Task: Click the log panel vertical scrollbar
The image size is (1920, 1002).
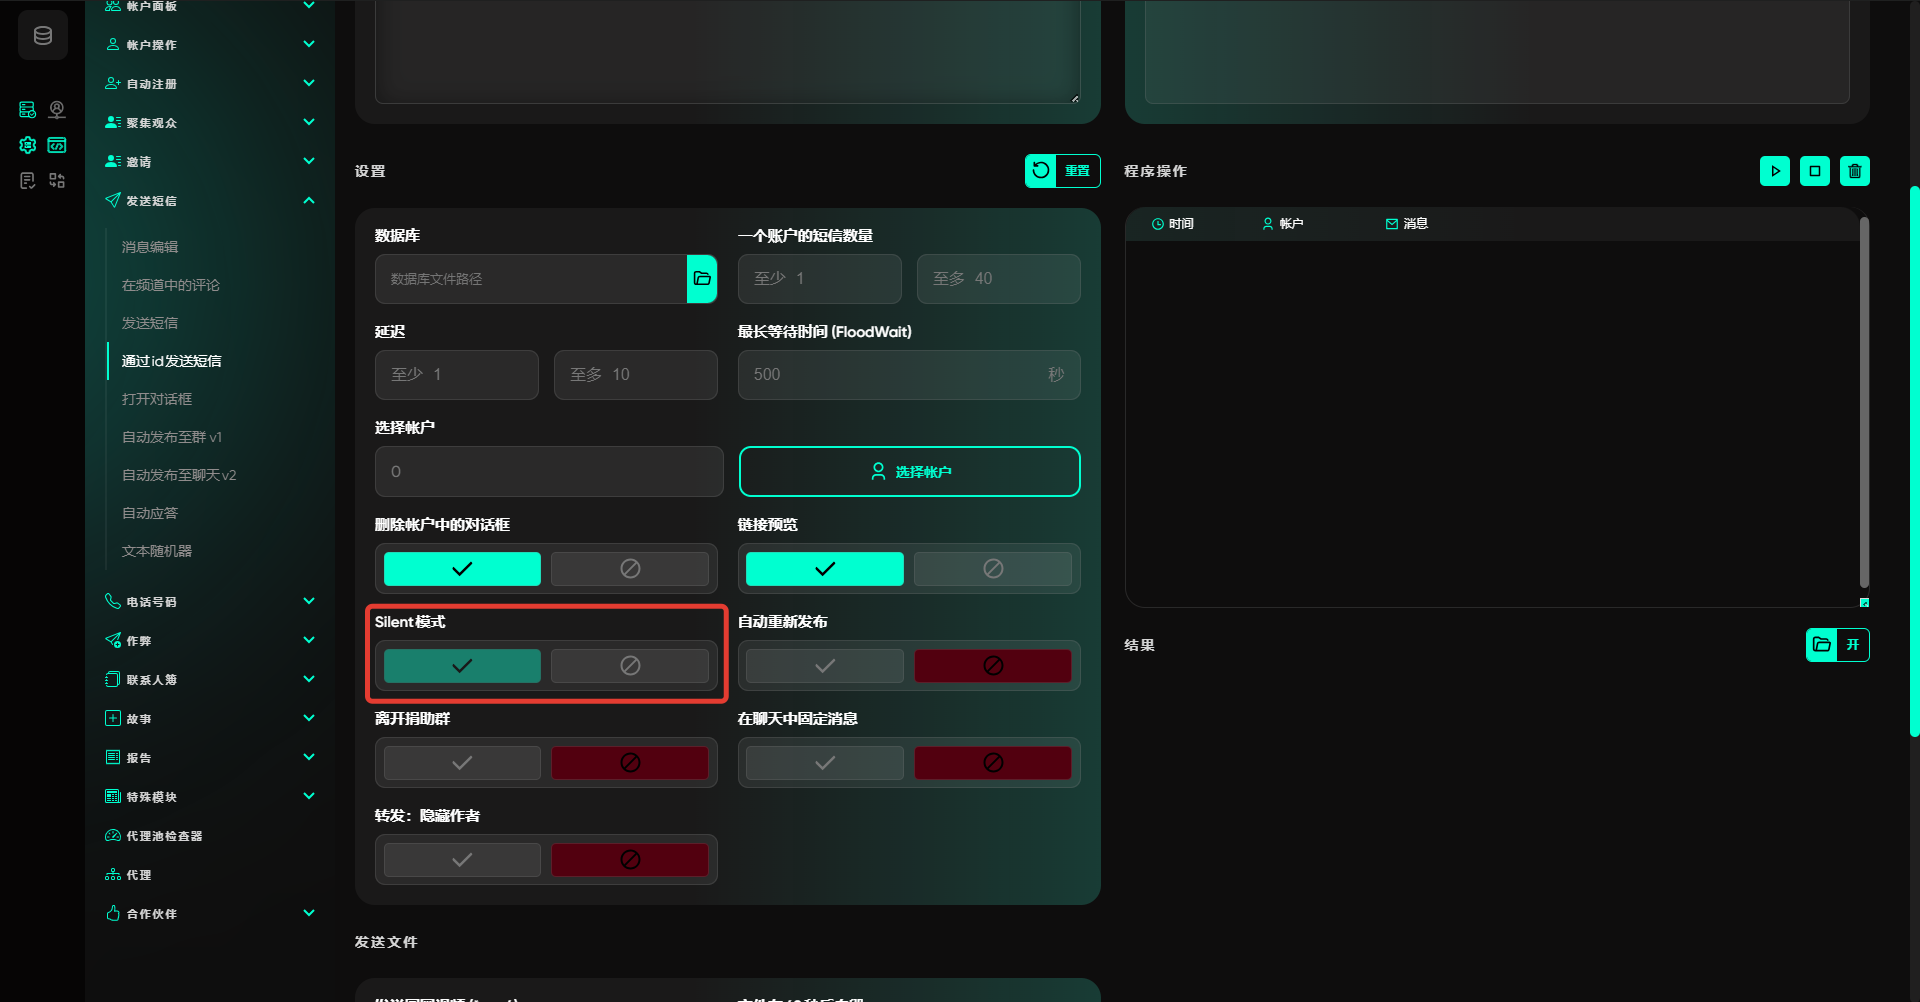Action: [x=1864, y=400]
